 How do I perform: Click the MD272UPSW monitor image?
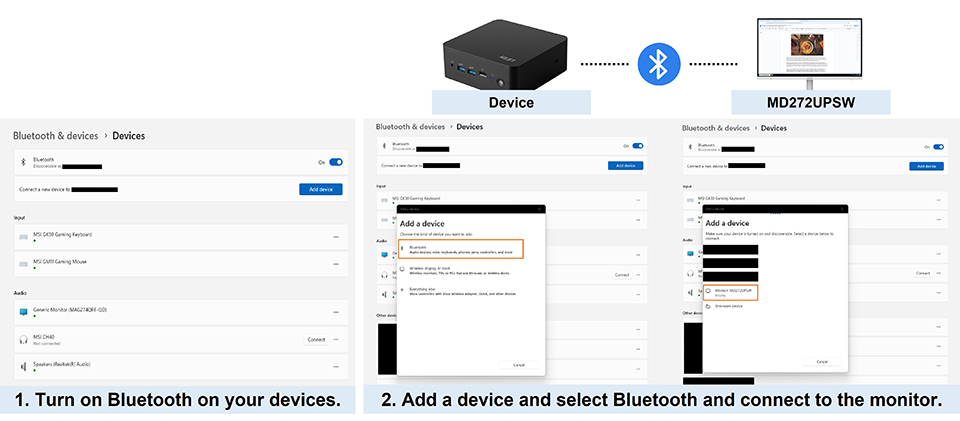coord(810,45)
